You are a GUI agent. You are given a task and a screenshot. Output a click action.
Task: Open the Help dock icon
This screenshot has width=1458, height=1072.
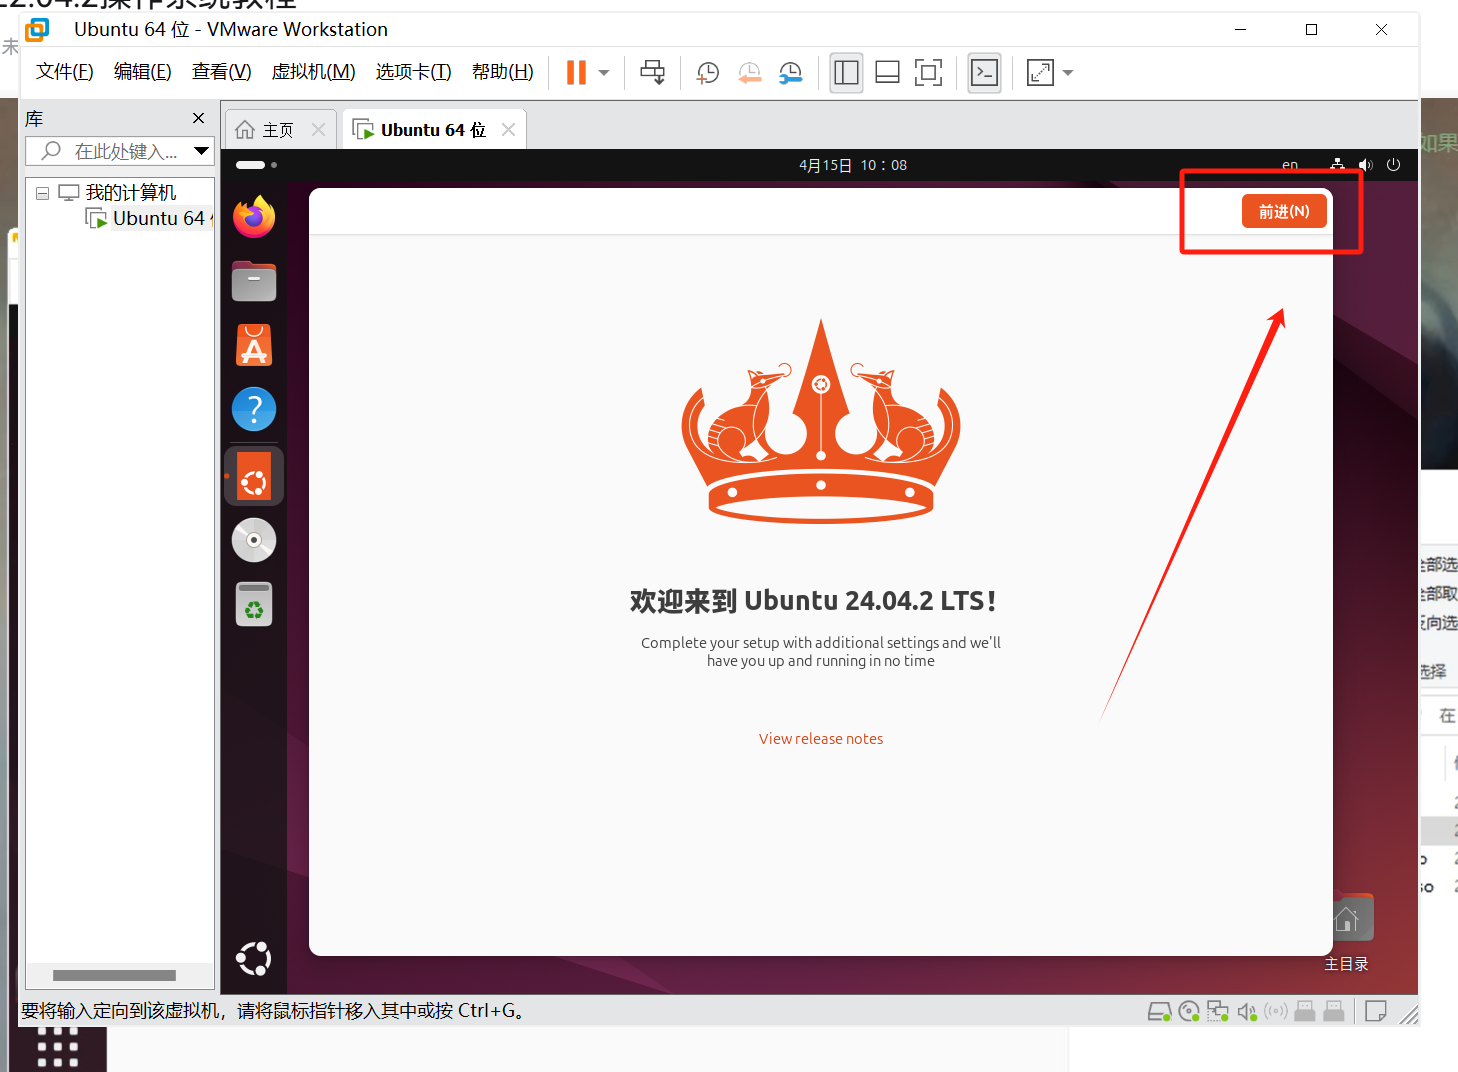point(254,409)
